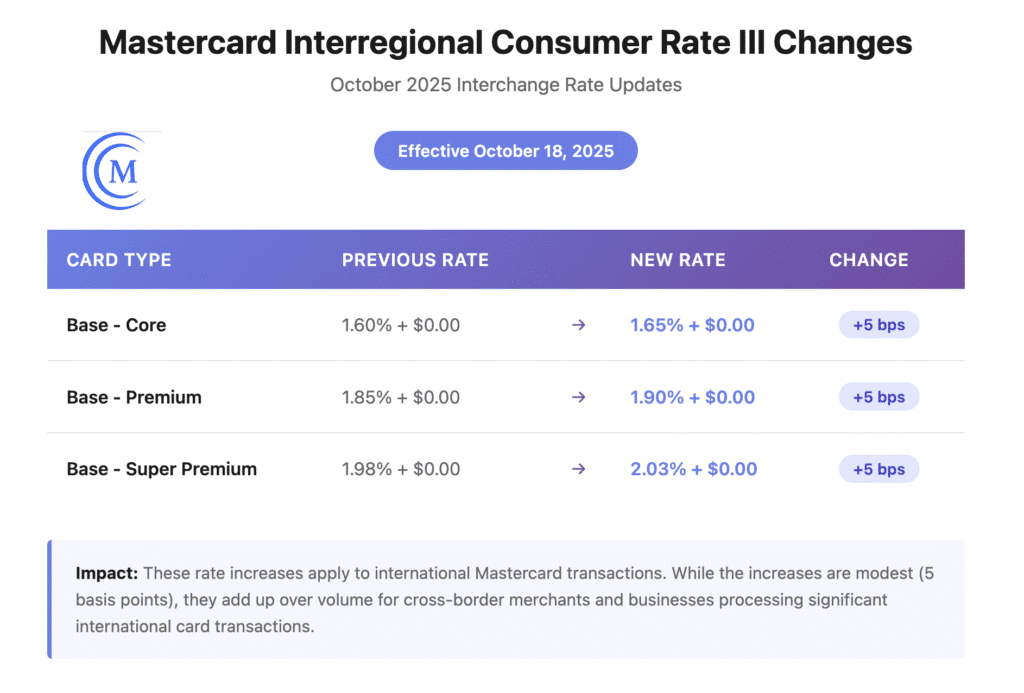Click the Base - Premium row arrow

(x=578, y=397)
